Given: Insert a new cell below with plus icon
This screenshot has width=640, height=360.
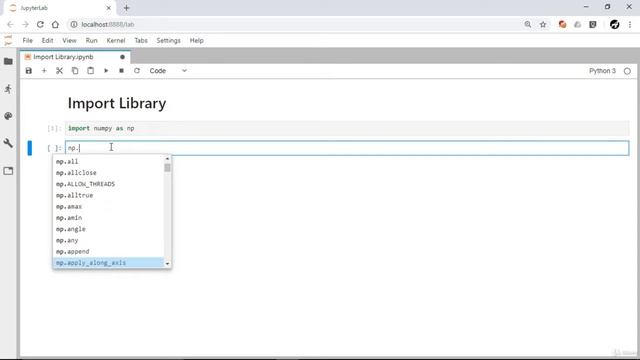Looking at the screenshot, I should click(44, 71).
